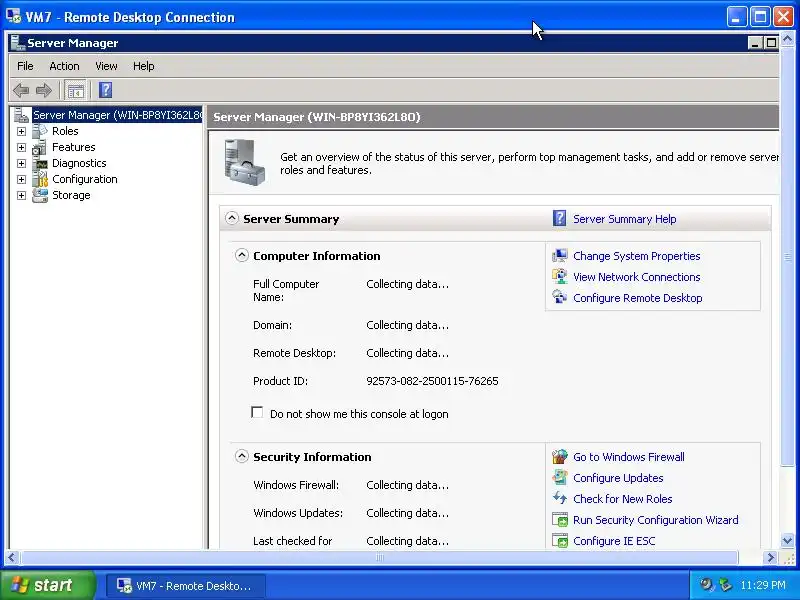The image size is (800, 600).
Task: Open the Help menu
Action: (143, 66)
